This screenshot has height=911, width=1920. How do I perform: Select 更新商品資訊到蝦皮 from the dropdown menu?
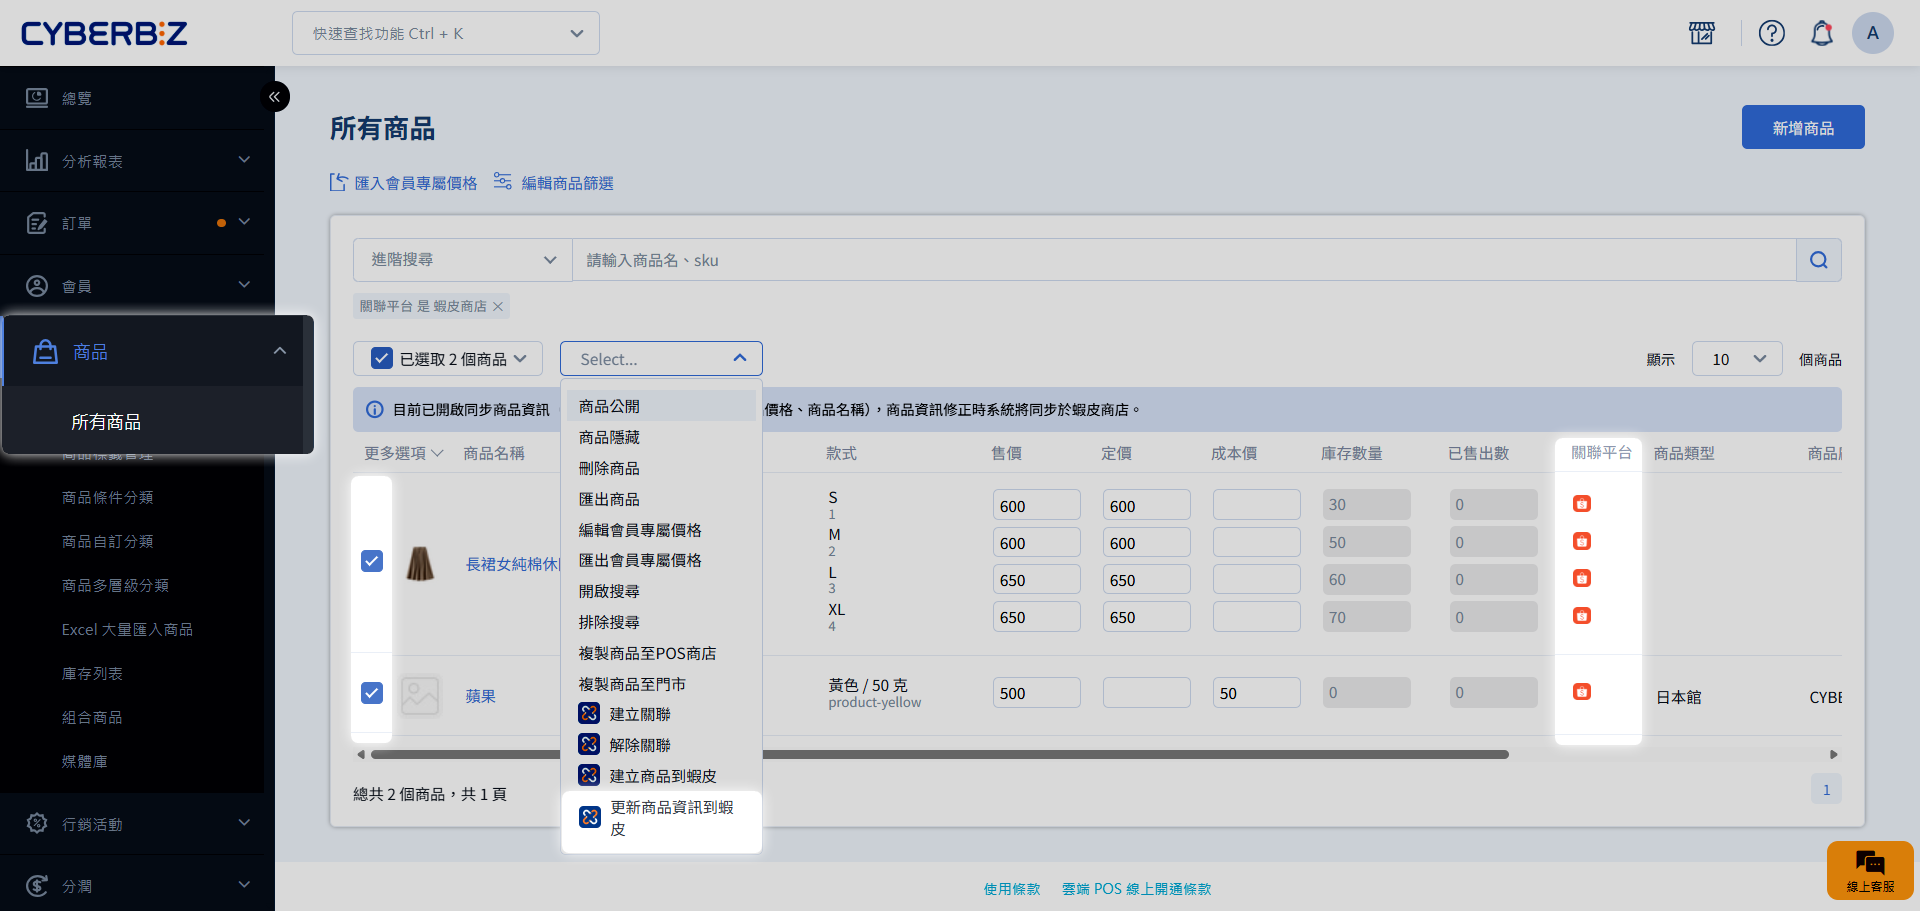click(661, 818)
